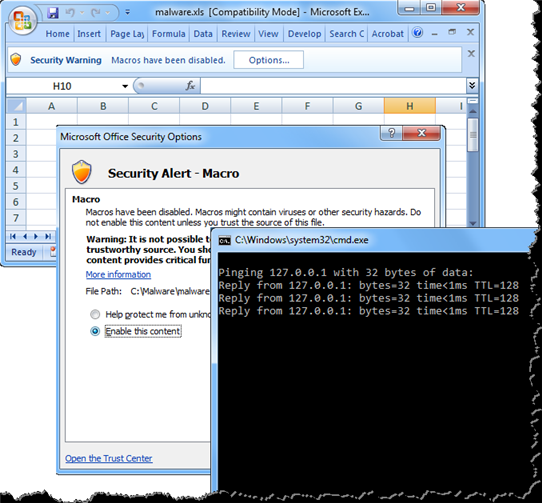Click the vertical scrollbar up arrow
This screenshot has width=542, height=503.
[473, 111]
